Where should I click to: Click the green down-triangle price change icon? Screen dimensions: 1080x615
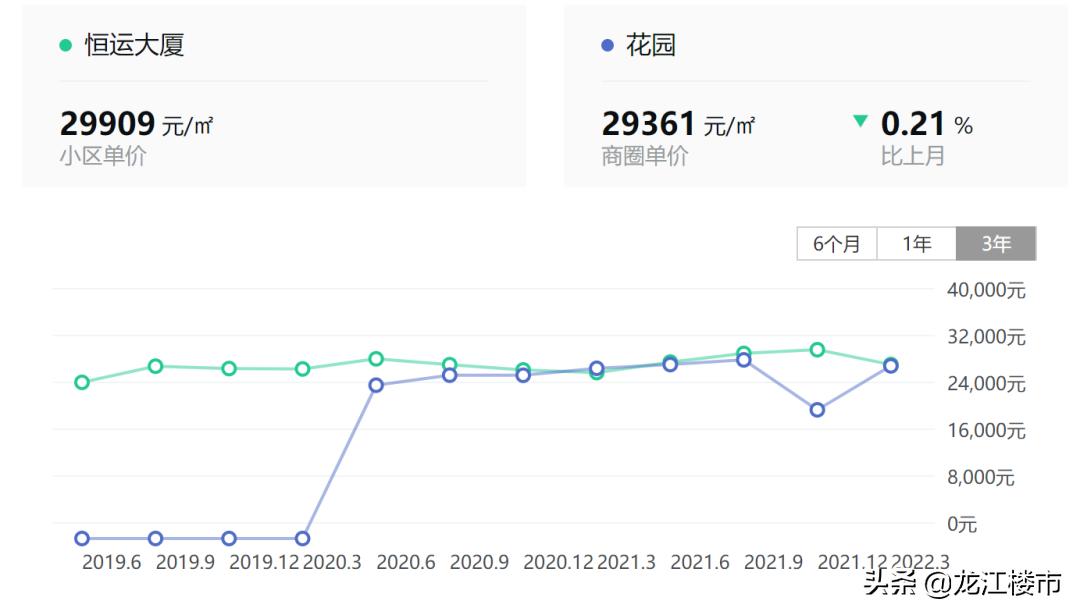[x=860, y=122]
